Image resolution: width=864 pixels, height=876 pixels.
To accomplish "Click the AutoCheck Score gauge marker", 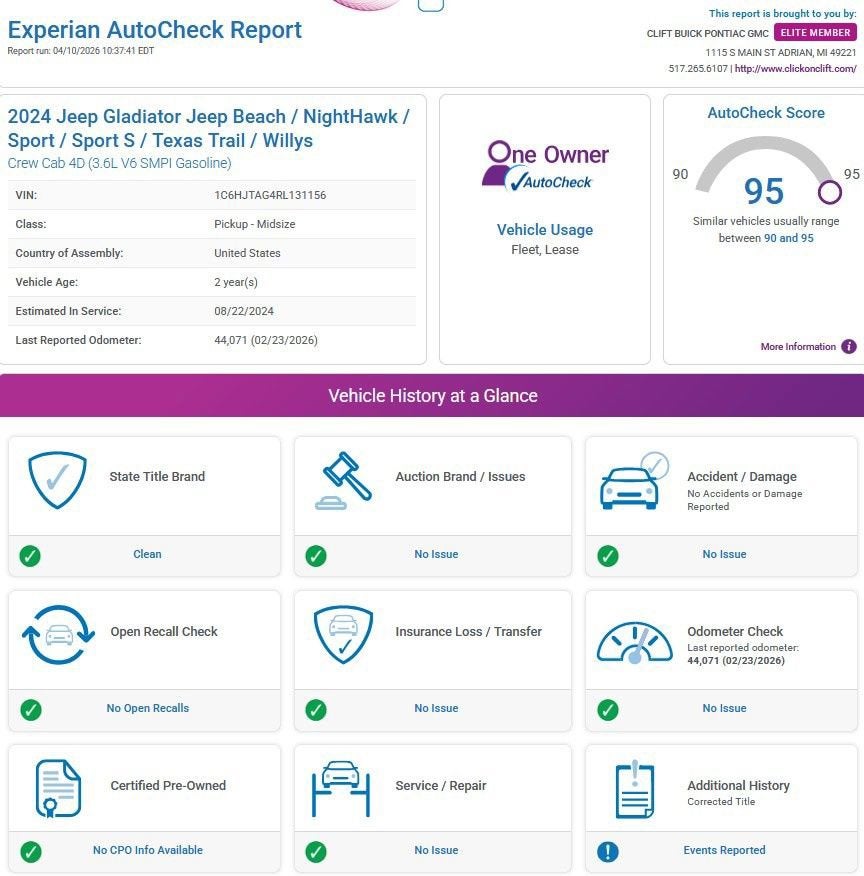I will point(829,192).
